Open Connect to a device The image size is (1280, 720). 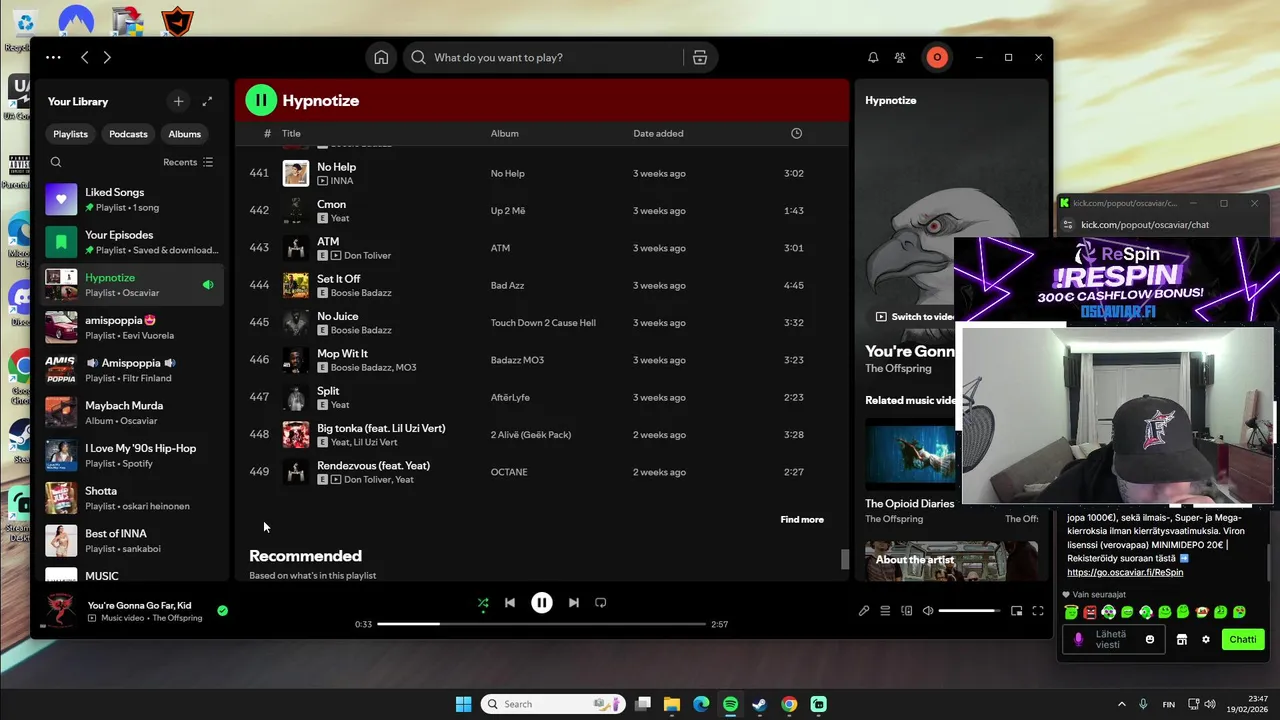[x=907, y=611]
